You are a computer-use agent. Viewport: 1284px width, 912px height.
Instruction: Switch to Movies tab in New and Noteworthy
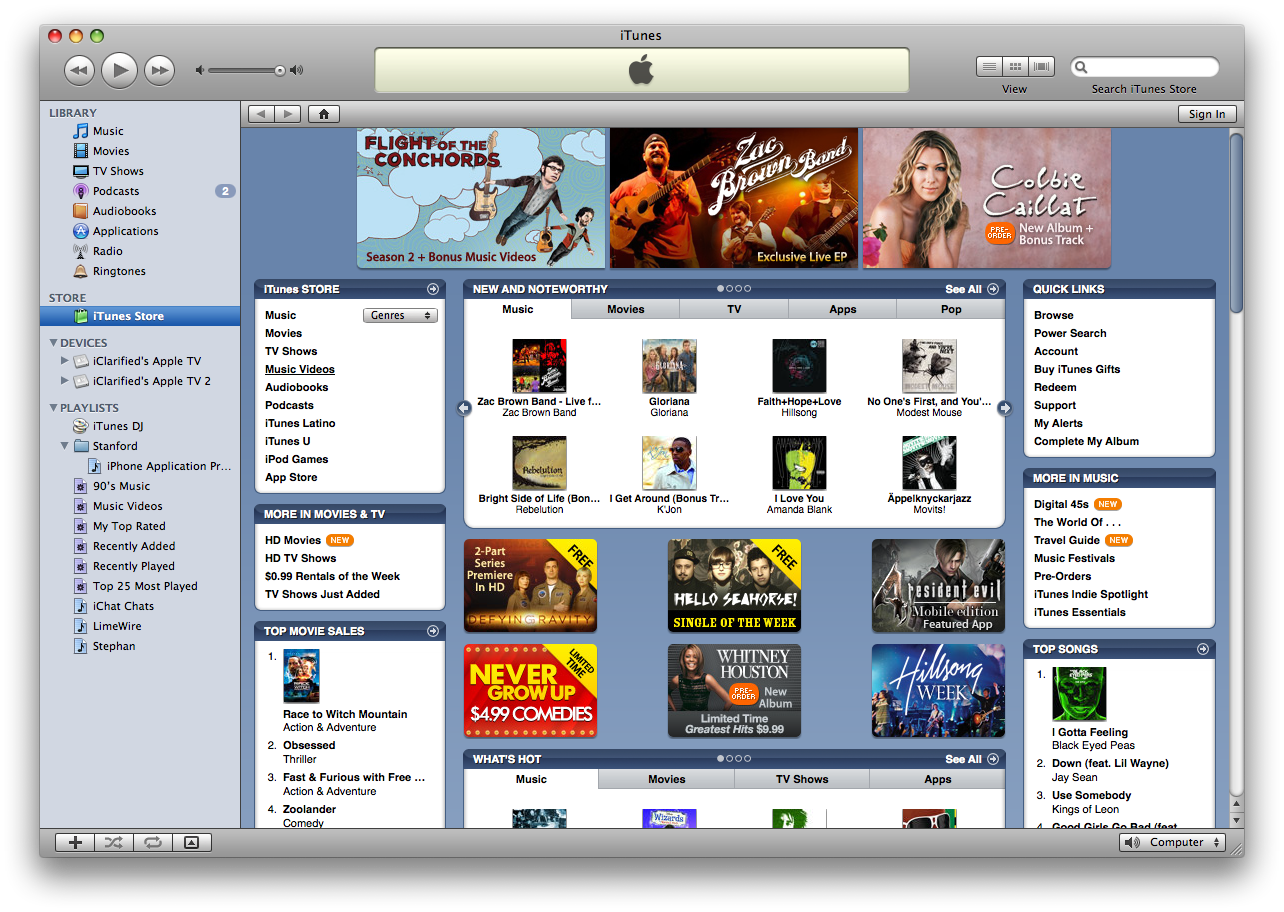pos(626,309)
